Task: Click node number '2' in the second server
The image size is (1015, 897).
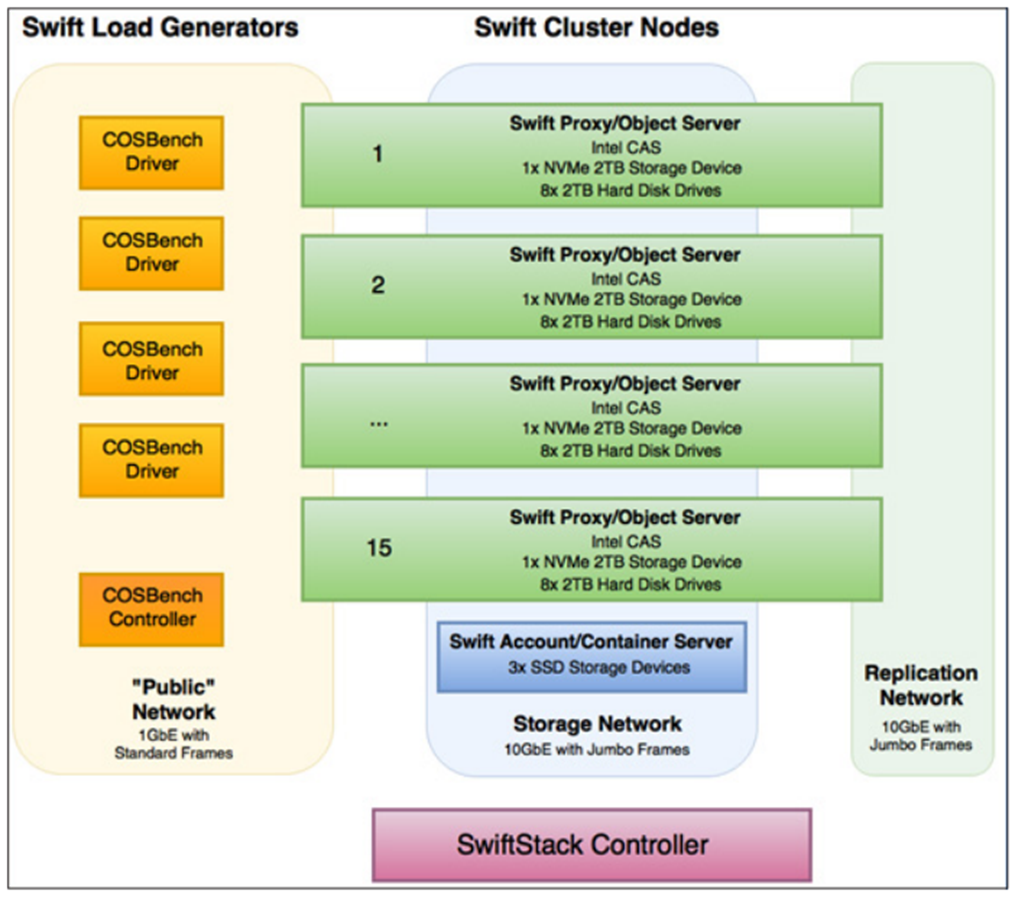Action: click(x=378, y=285)
